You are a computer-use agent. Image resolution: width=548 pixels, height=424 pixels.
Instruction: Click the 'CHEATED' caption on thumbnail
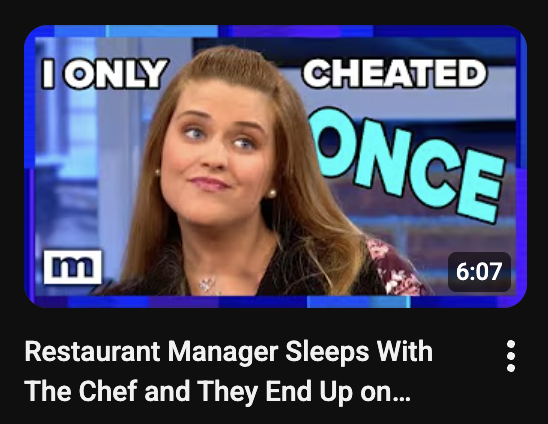tap(394, 73)
